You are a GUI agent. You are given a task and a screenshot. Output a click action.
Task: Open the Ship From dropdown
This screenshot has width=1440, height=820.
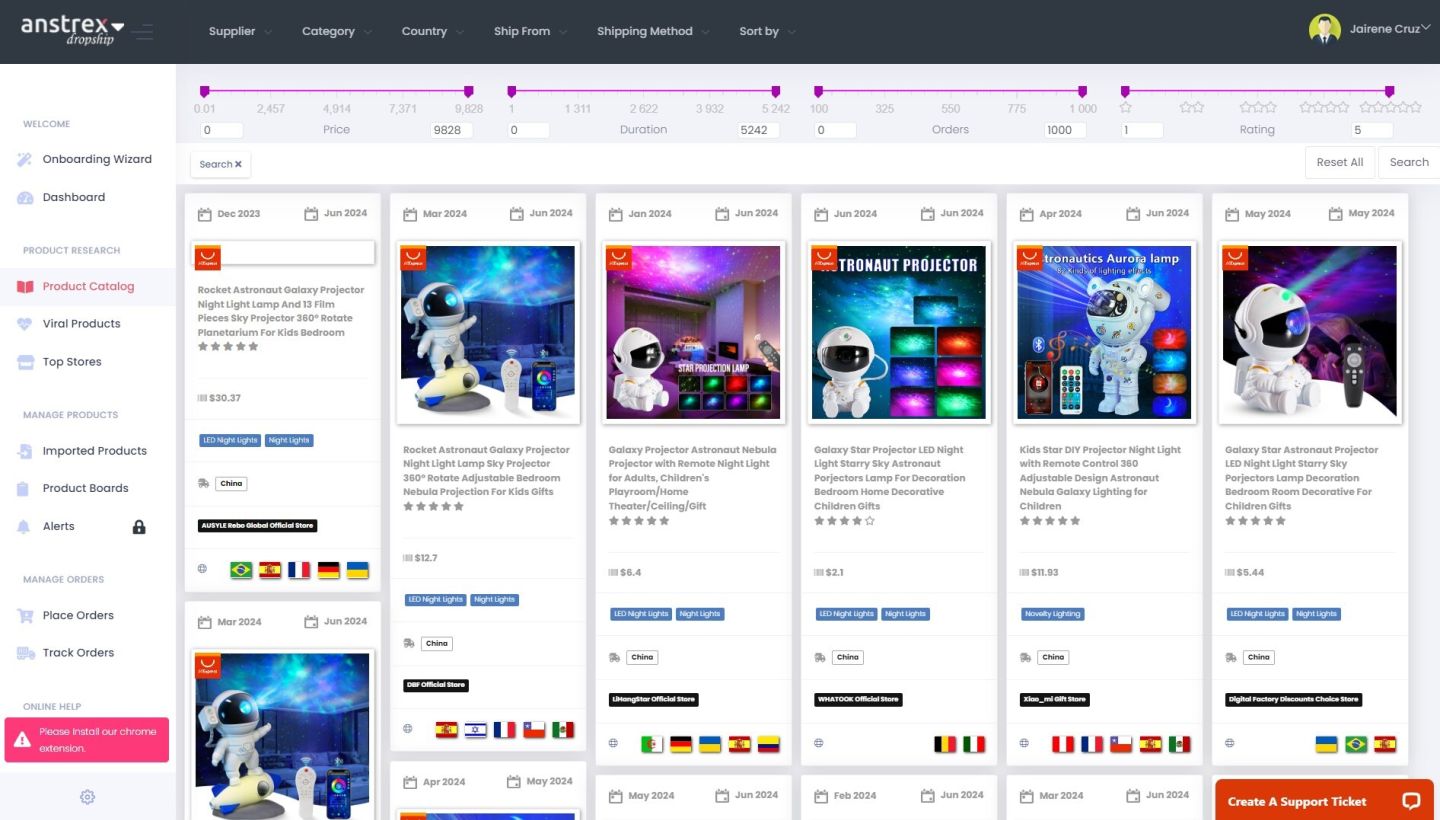[529, 32]
